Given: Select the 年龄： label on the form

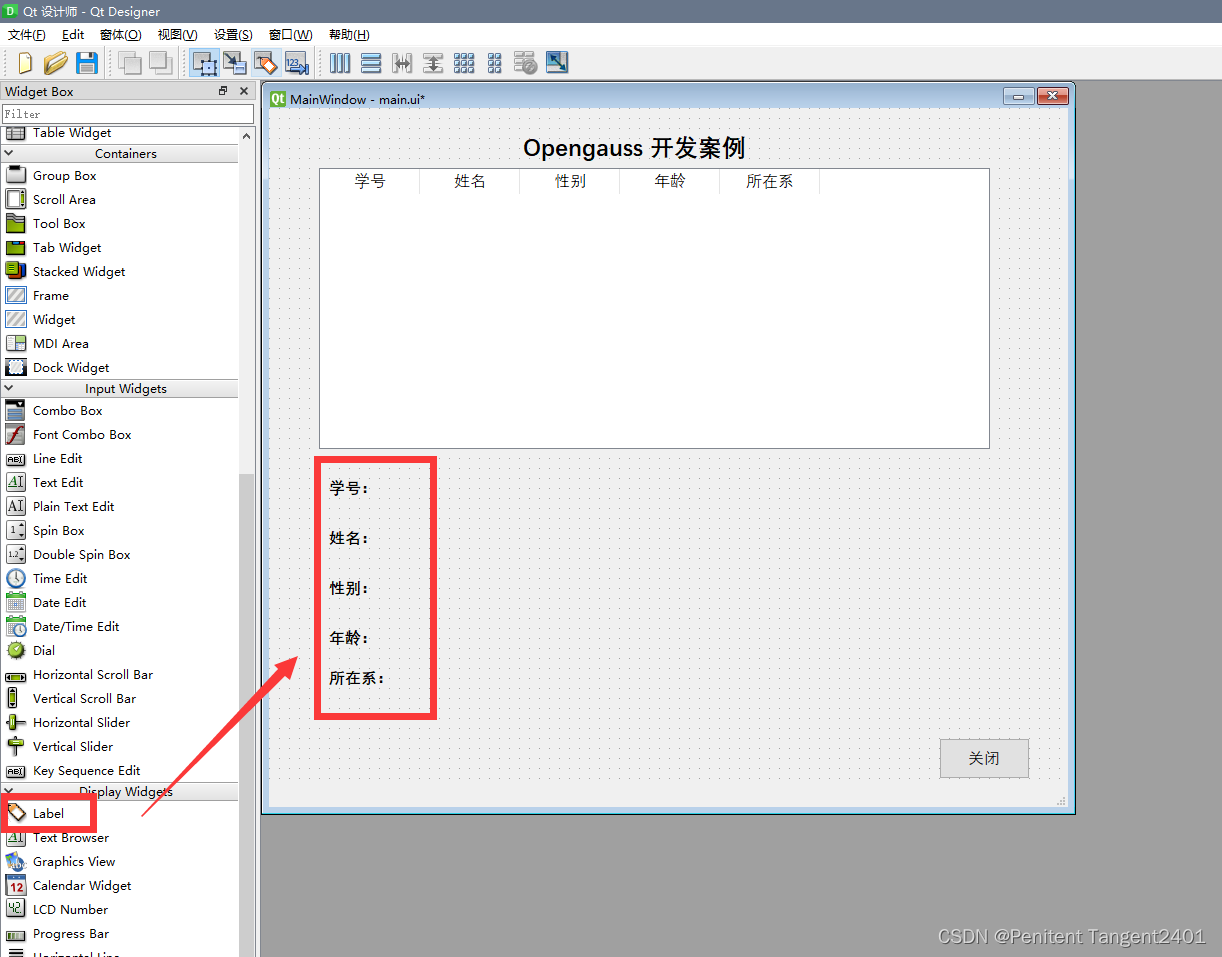Looking at the screenshot, I should pyautogui.click(x=349, y=638).
